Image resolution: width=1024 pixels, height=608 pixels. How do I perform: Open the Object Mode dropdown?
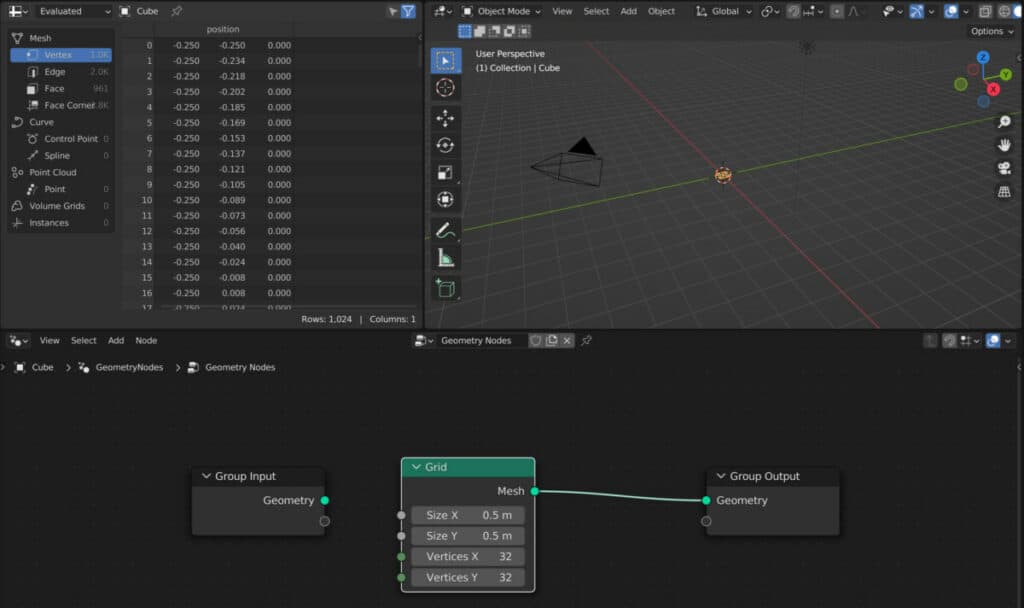[x=502, y=11]
